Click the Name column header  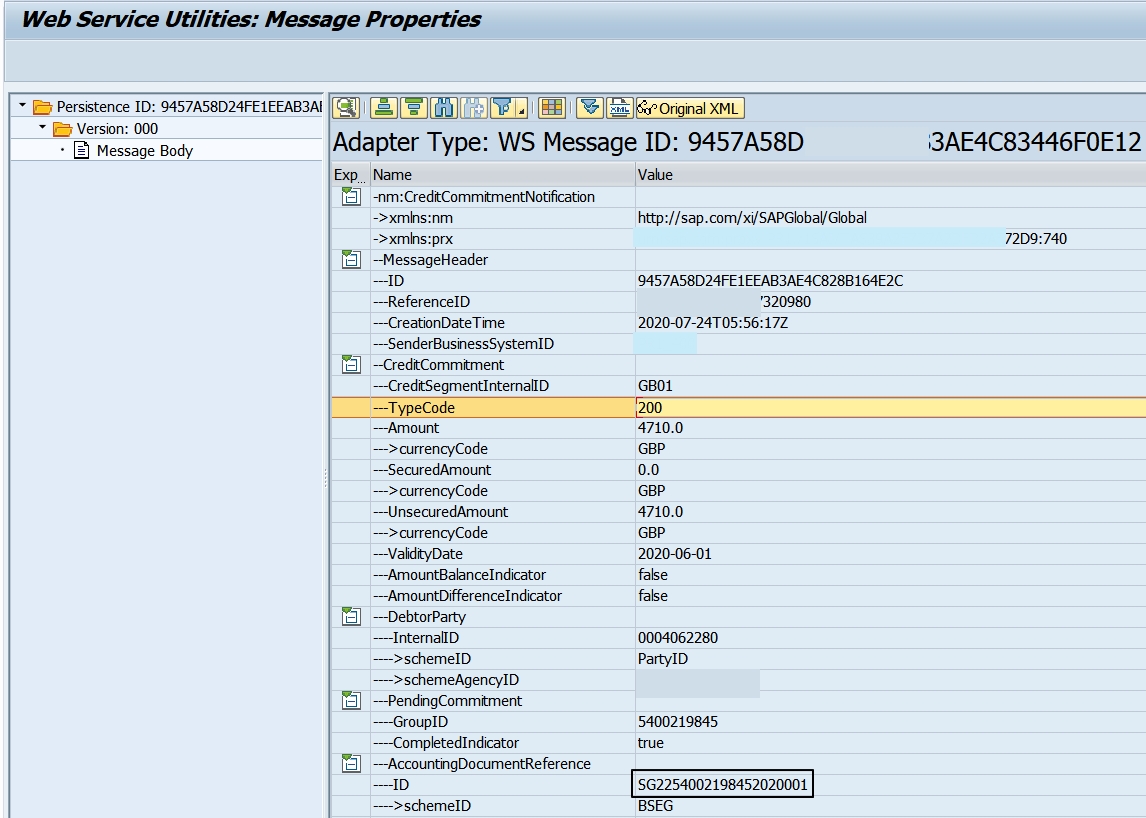400,174
